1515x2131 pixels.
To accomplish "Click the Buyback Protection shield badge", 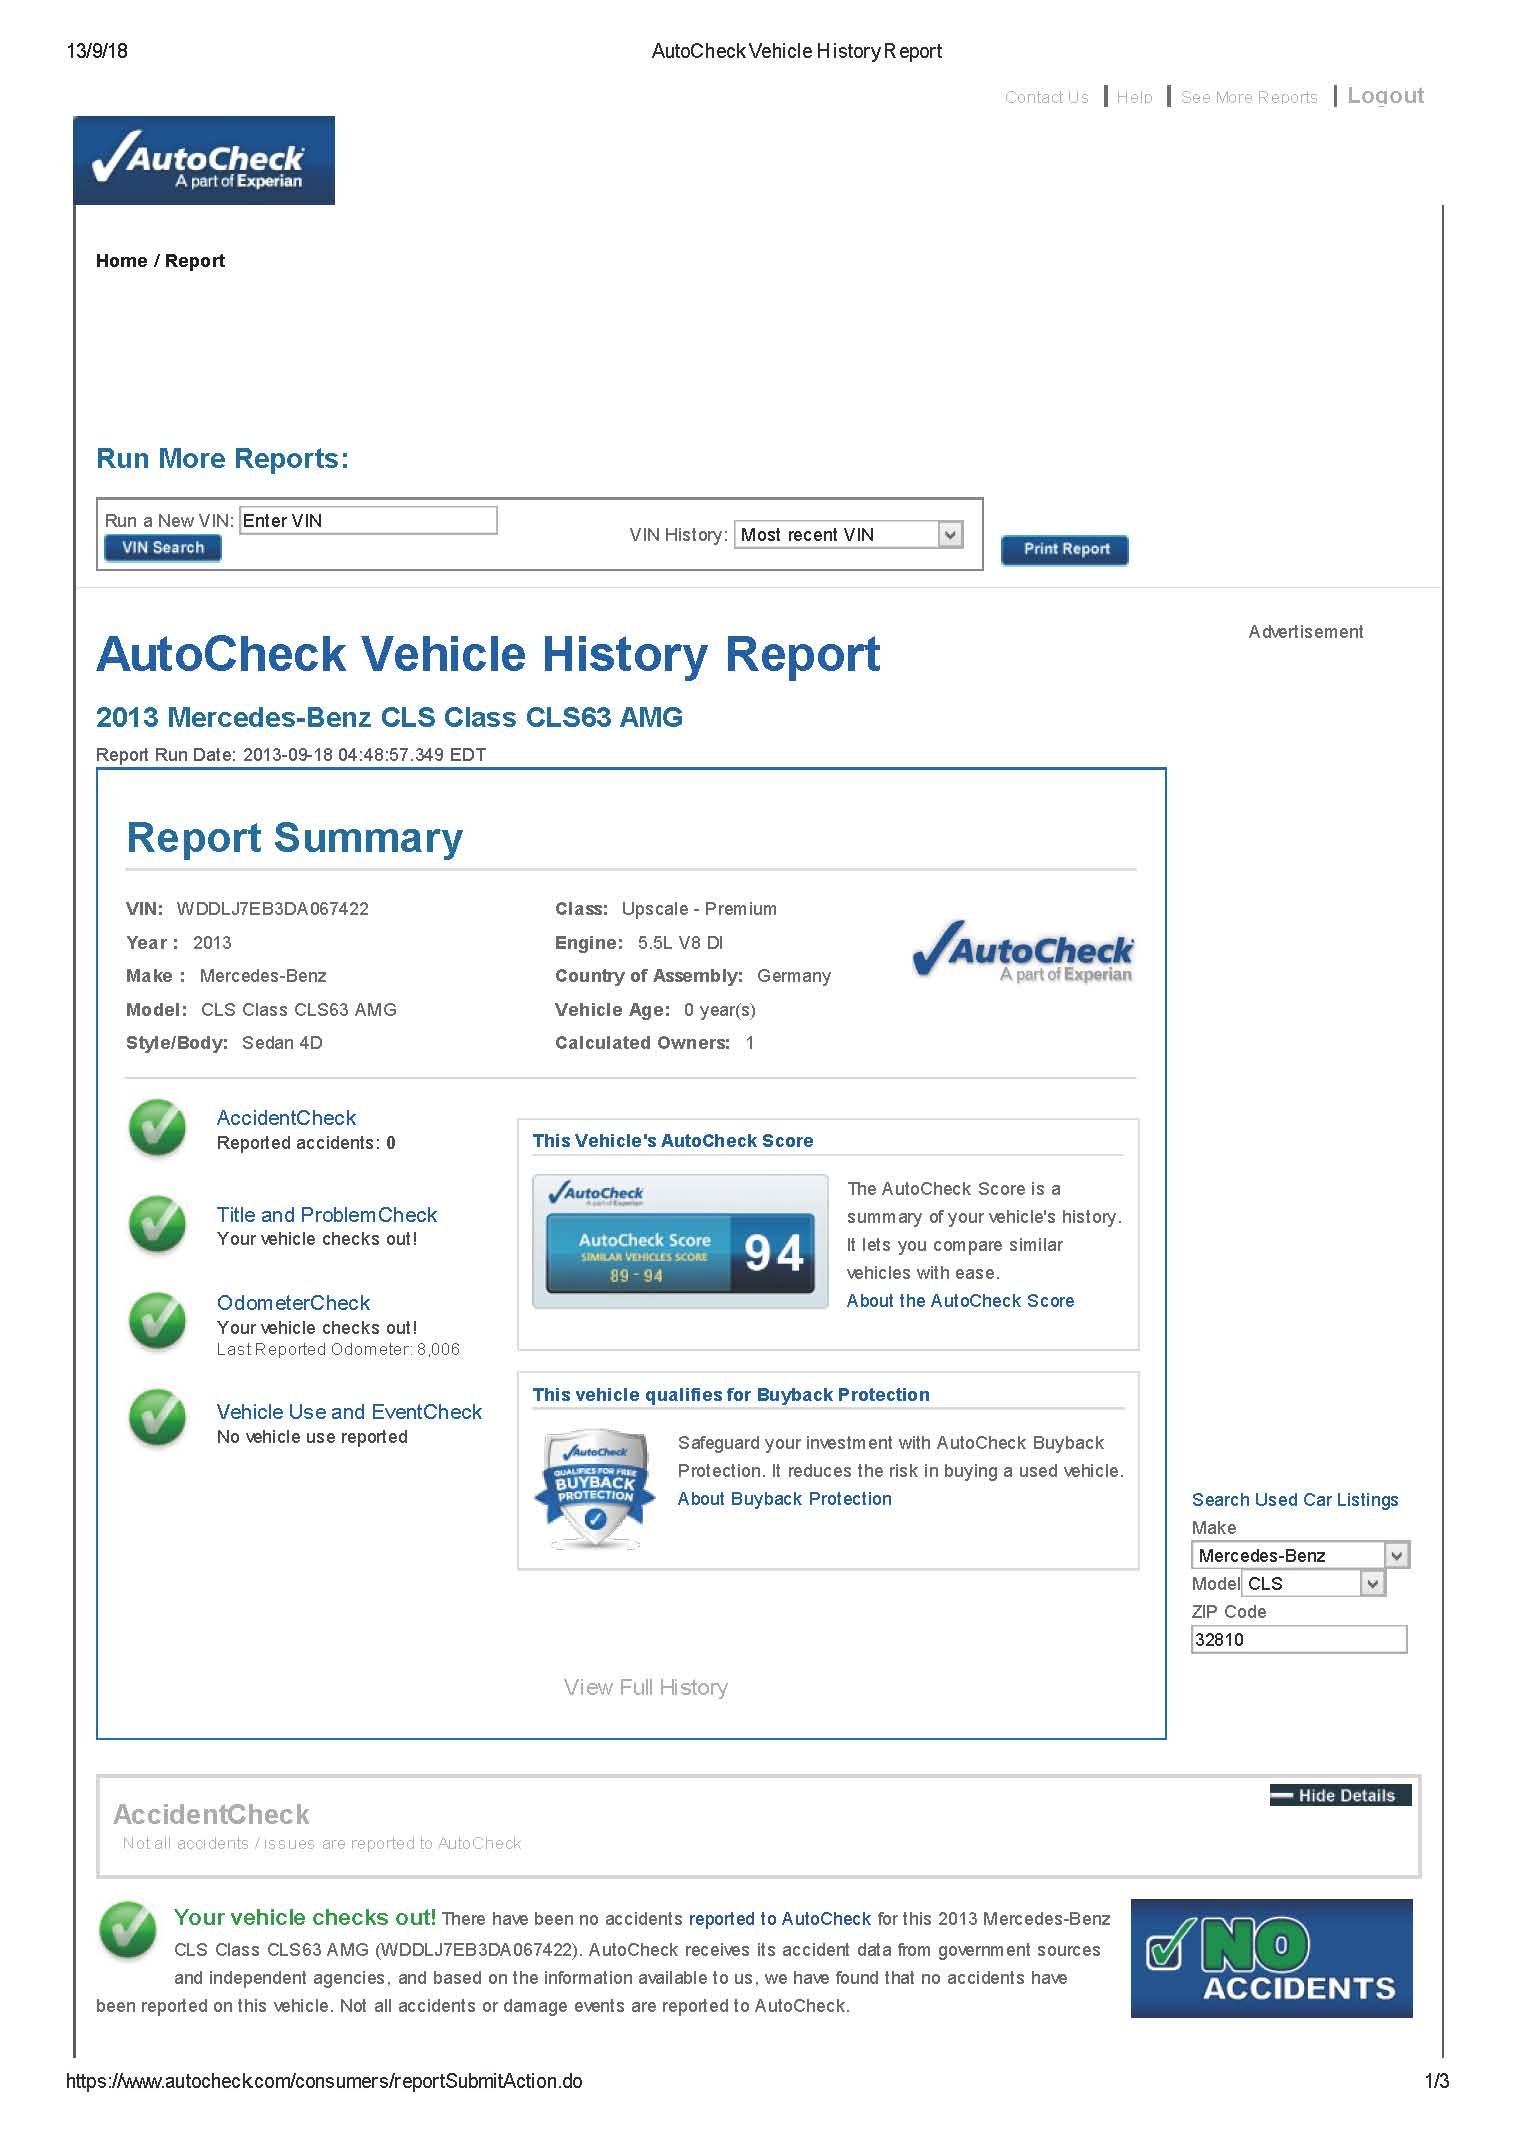I will click(x=596, y=1489).
